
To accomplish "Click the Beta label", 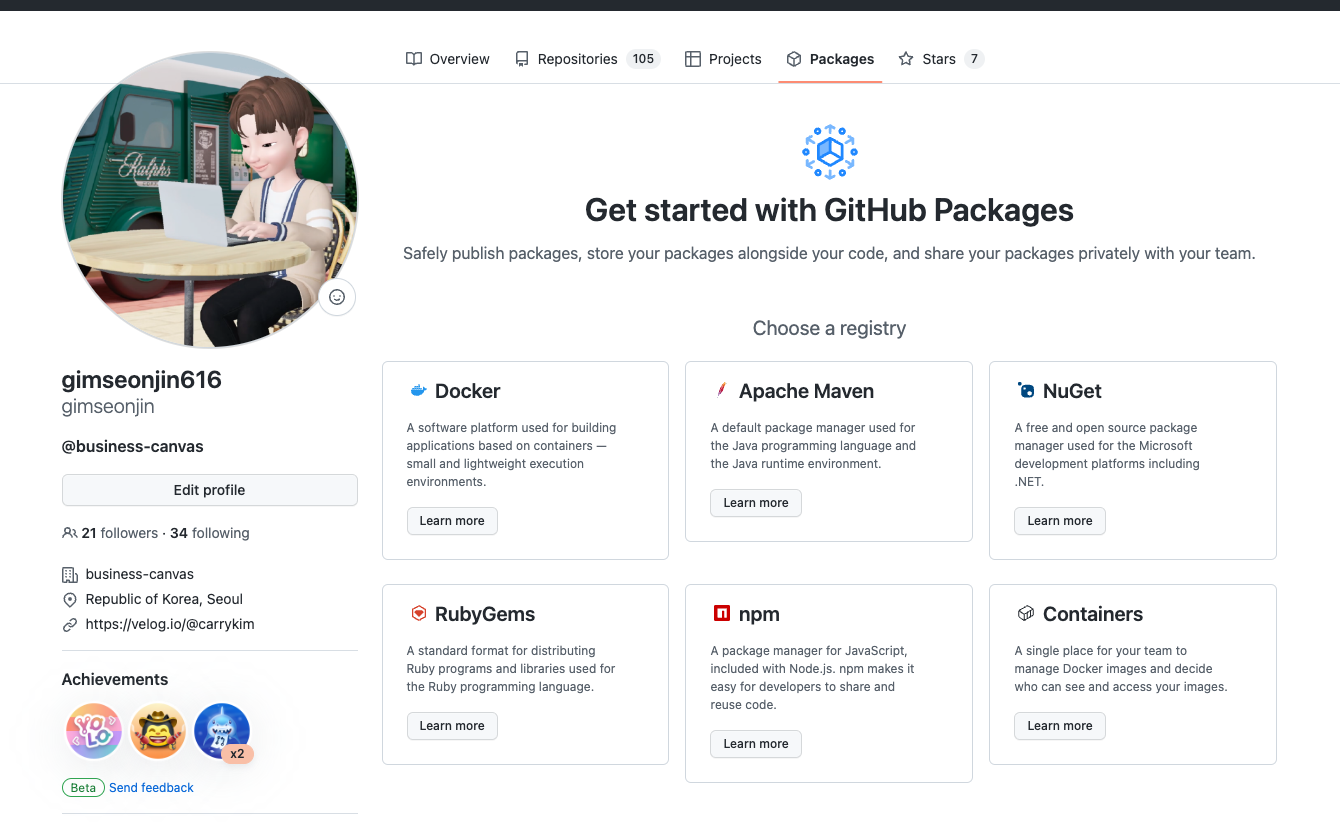I will point(83,788).
